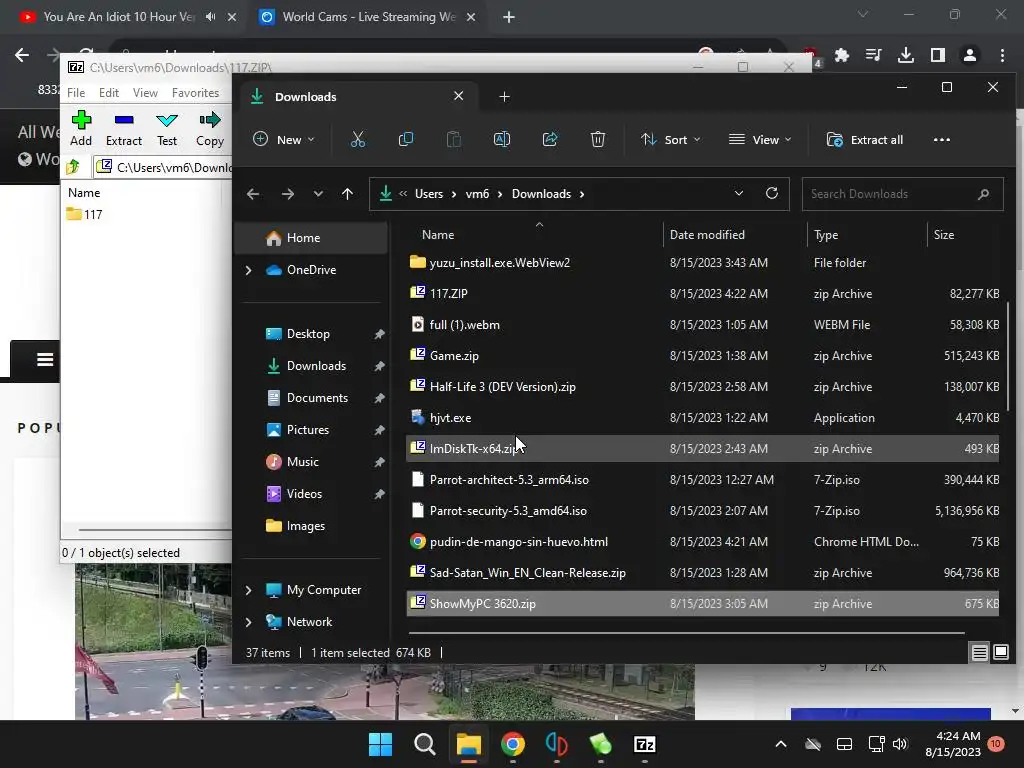Click the Share icon in Explorer toolbar
The image size is (1024, 768).
pyautogui.click(x=550, y=139)
